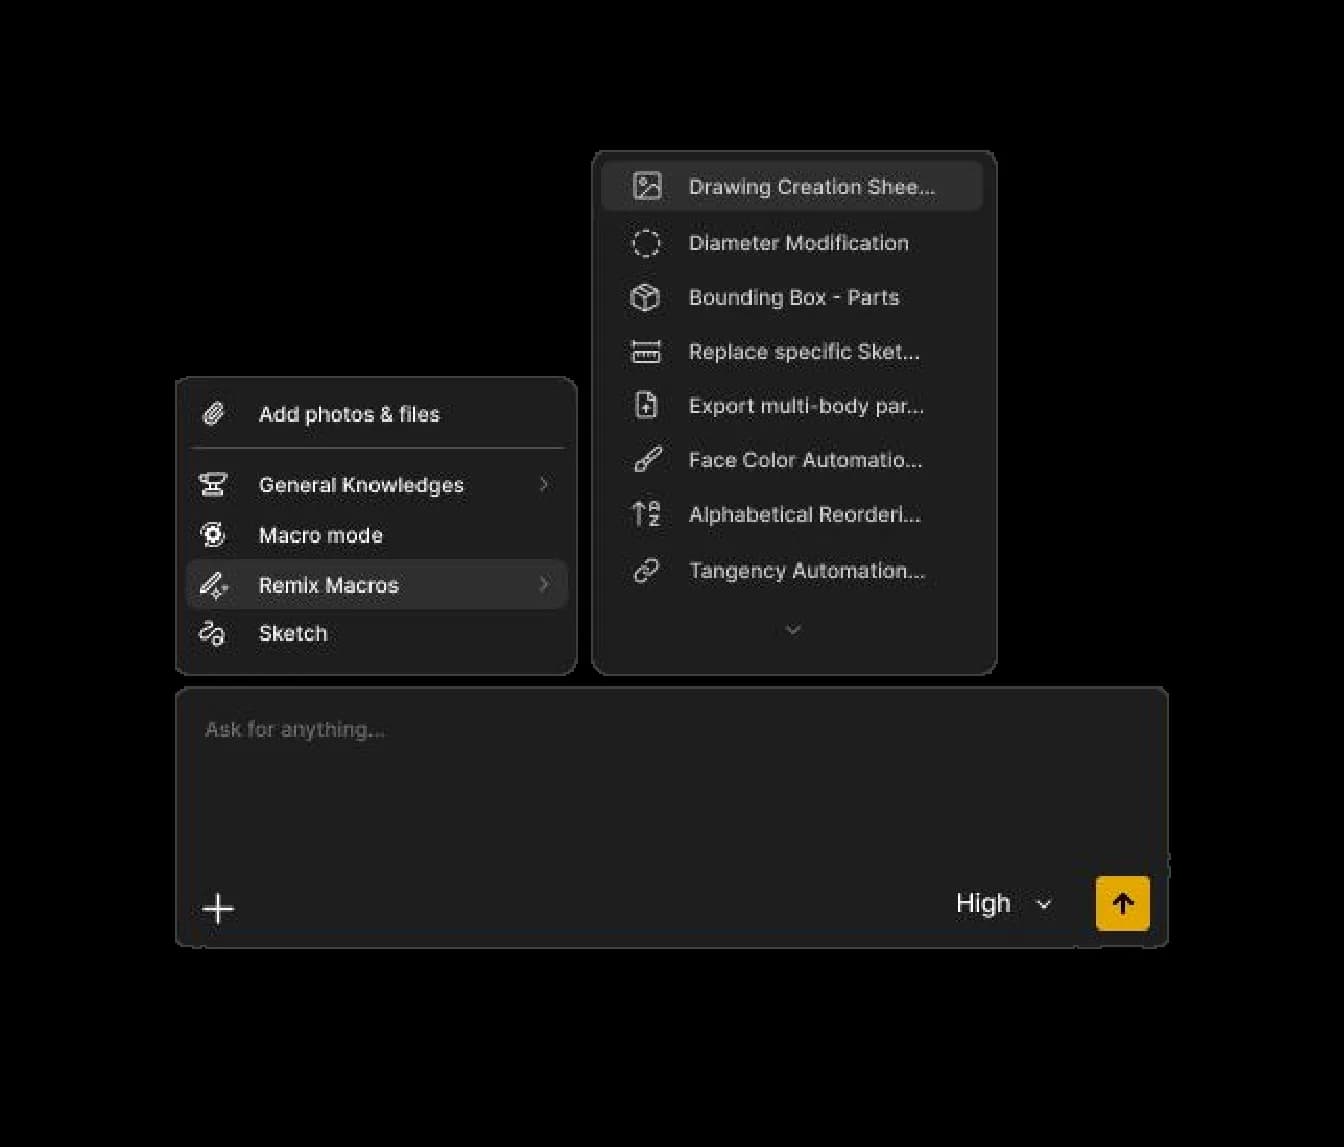Click the Macro mode gear icon
Viewport: 1344px width, 1147px height.
(x=213, y=535)
